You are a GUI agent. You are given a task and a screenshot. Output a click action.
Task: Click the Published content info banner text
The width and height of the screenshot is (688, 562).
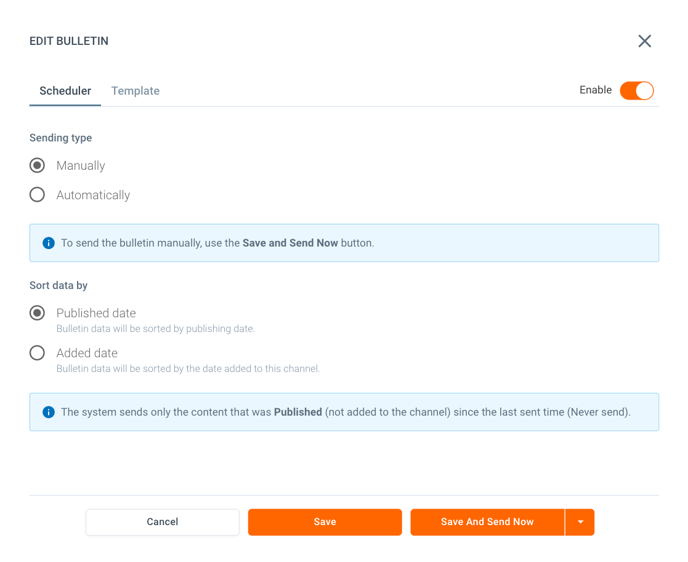345,412
